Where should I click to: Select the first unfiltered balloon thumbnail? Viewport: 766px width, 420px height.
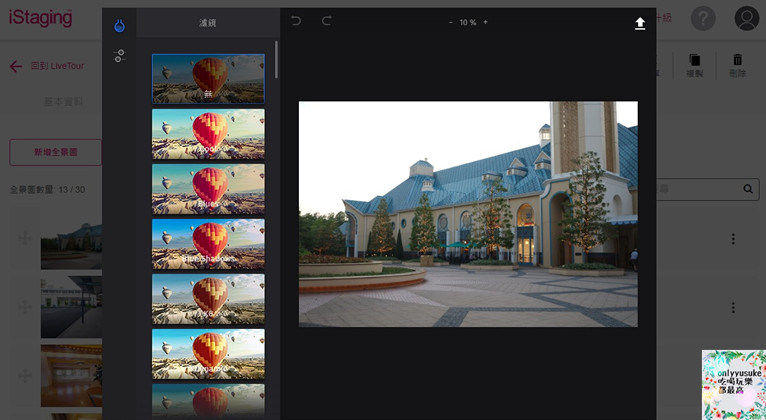[208, 79]
